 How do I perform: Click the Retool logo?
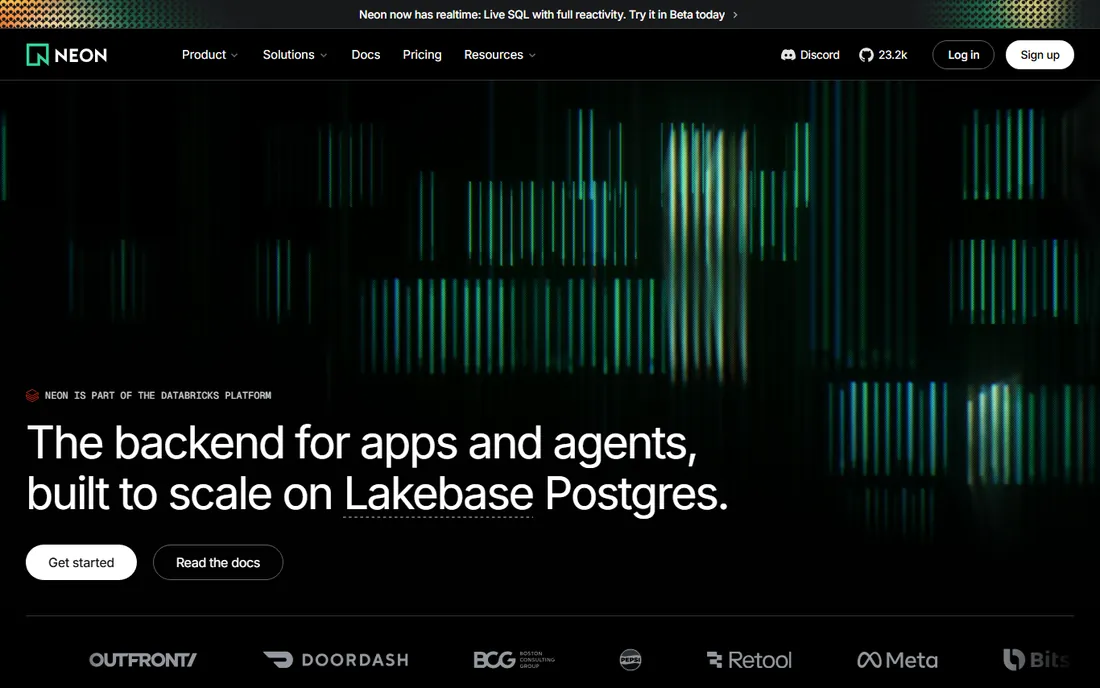pyautogui.click(x=749, y=660)
